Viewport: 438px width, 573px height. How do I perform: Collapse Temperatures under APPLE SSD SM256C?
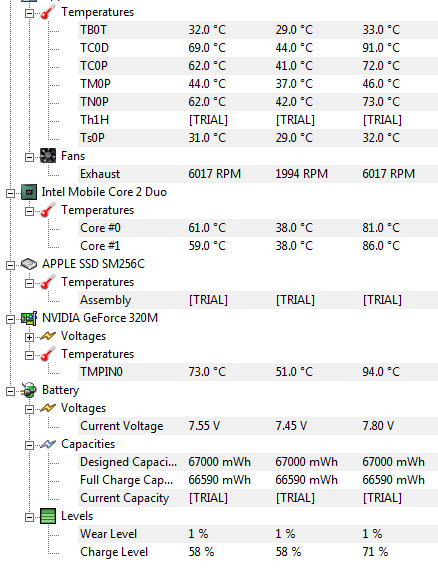click(29, 284)
